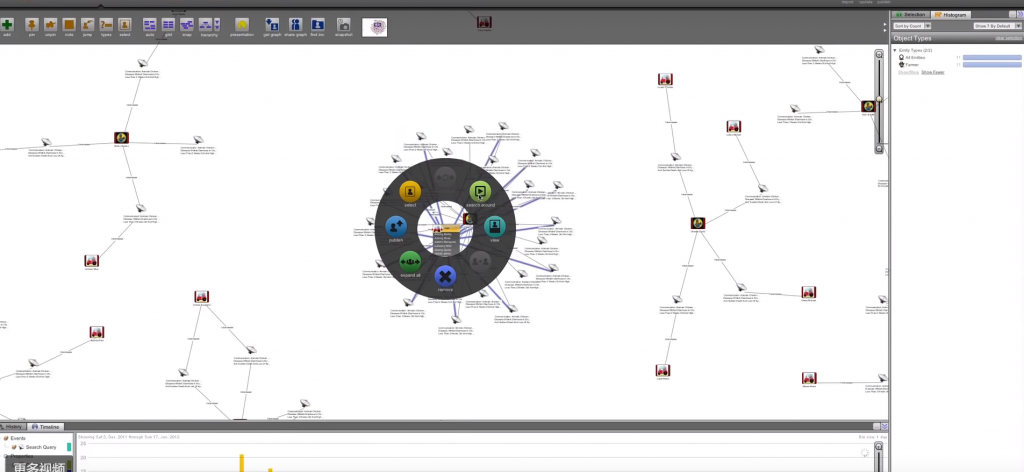The image size is (1024, 472).
Task: Pin selected nodes with the pin tool
Action: point(31,23)
